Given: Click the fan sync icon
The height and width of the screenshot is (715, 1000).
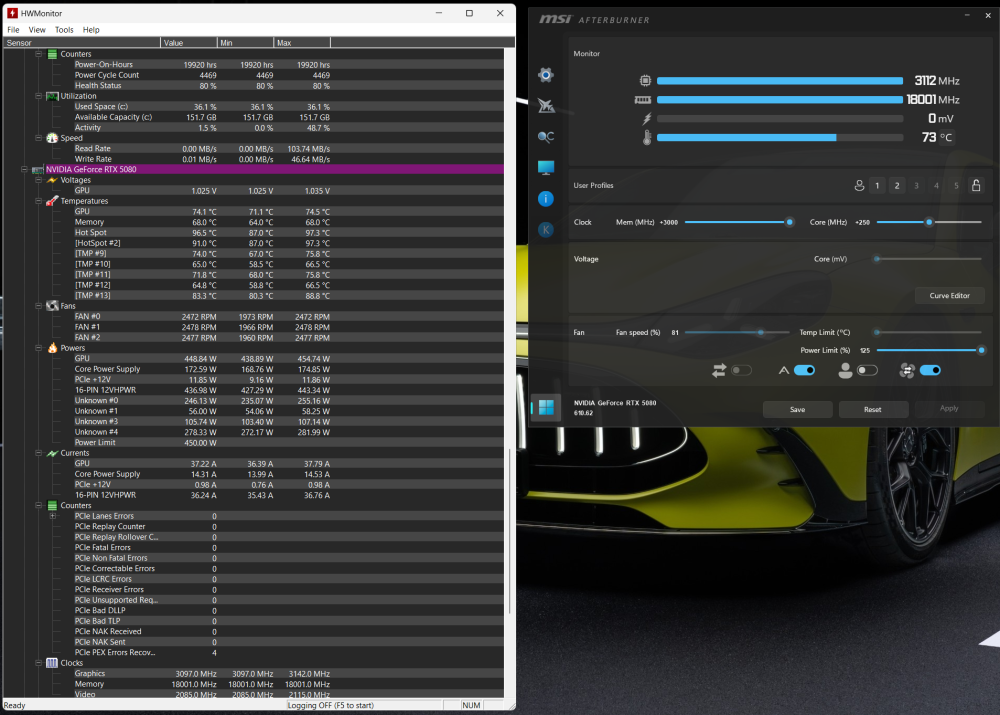Looking at the screenshot, I should [907, 371].
